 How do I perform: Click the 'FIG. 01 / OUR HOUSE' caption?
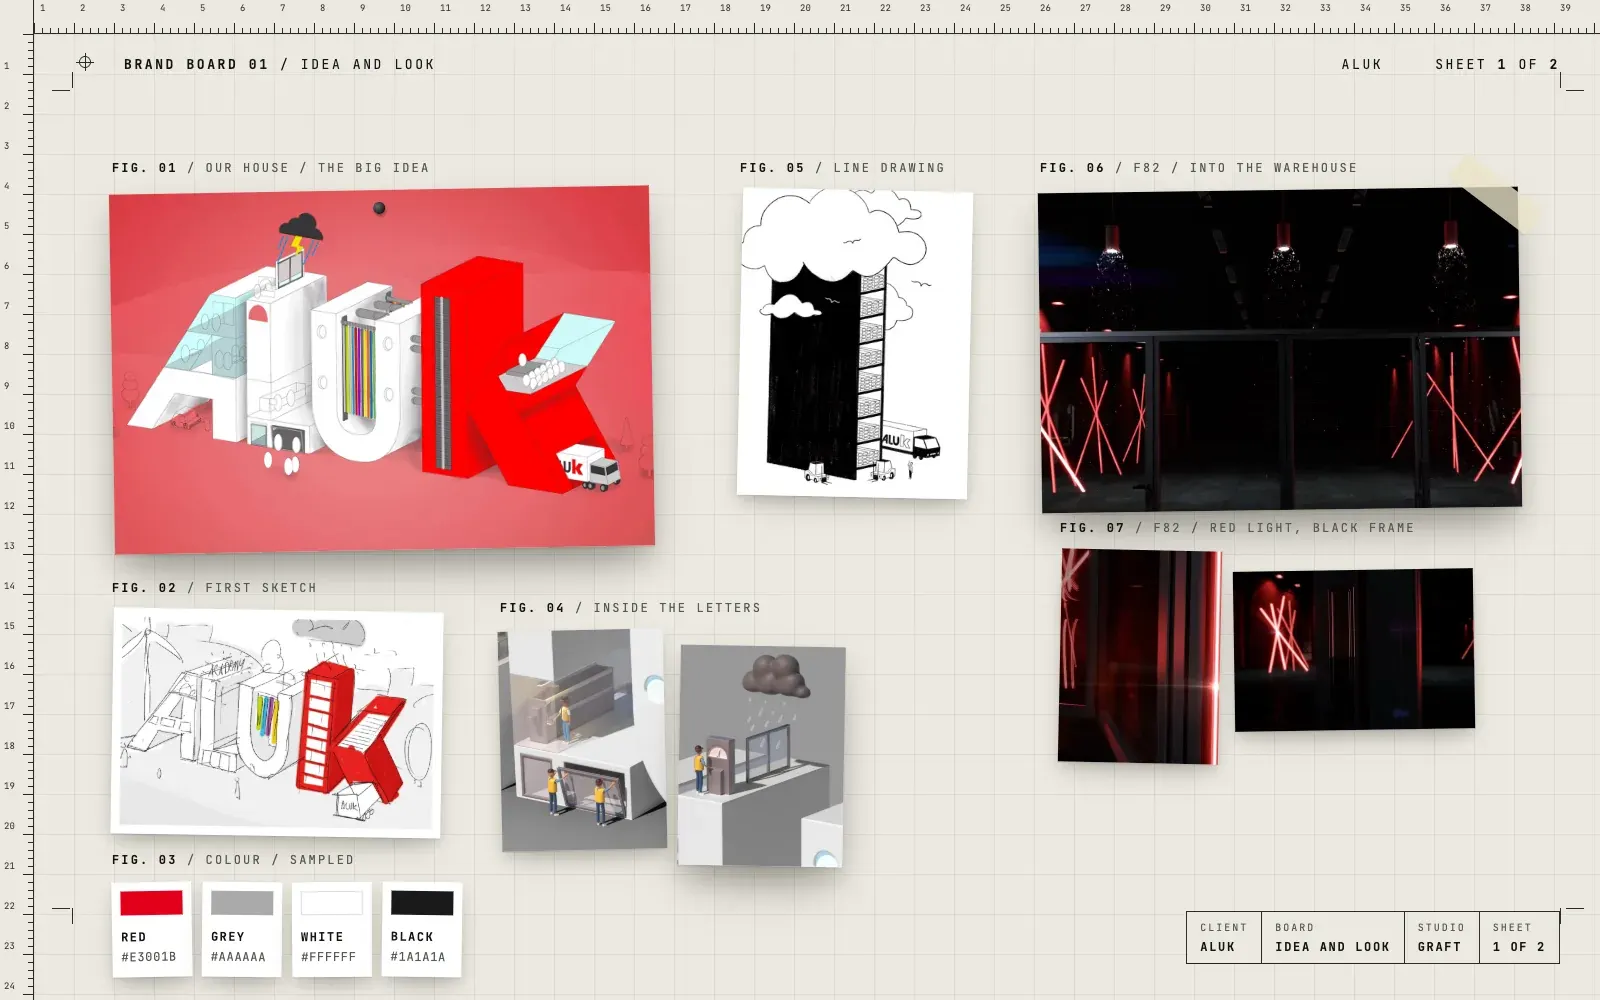tap(270, 168)
